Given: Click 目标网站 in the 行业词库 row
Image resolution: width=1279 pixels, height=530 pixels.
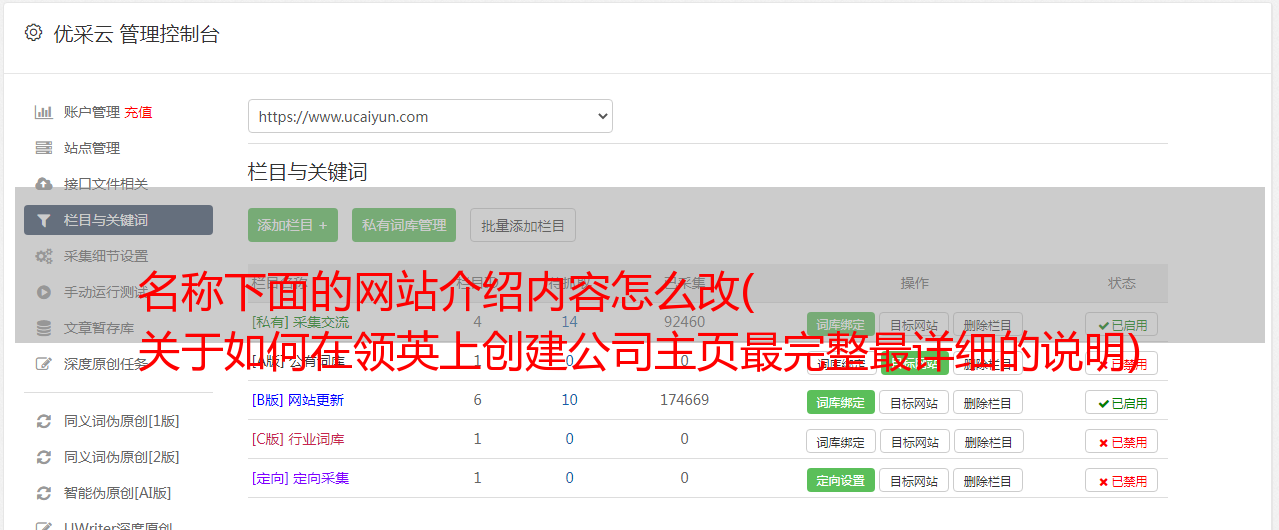Looking at the screenshot, I should tap(914, 441).
